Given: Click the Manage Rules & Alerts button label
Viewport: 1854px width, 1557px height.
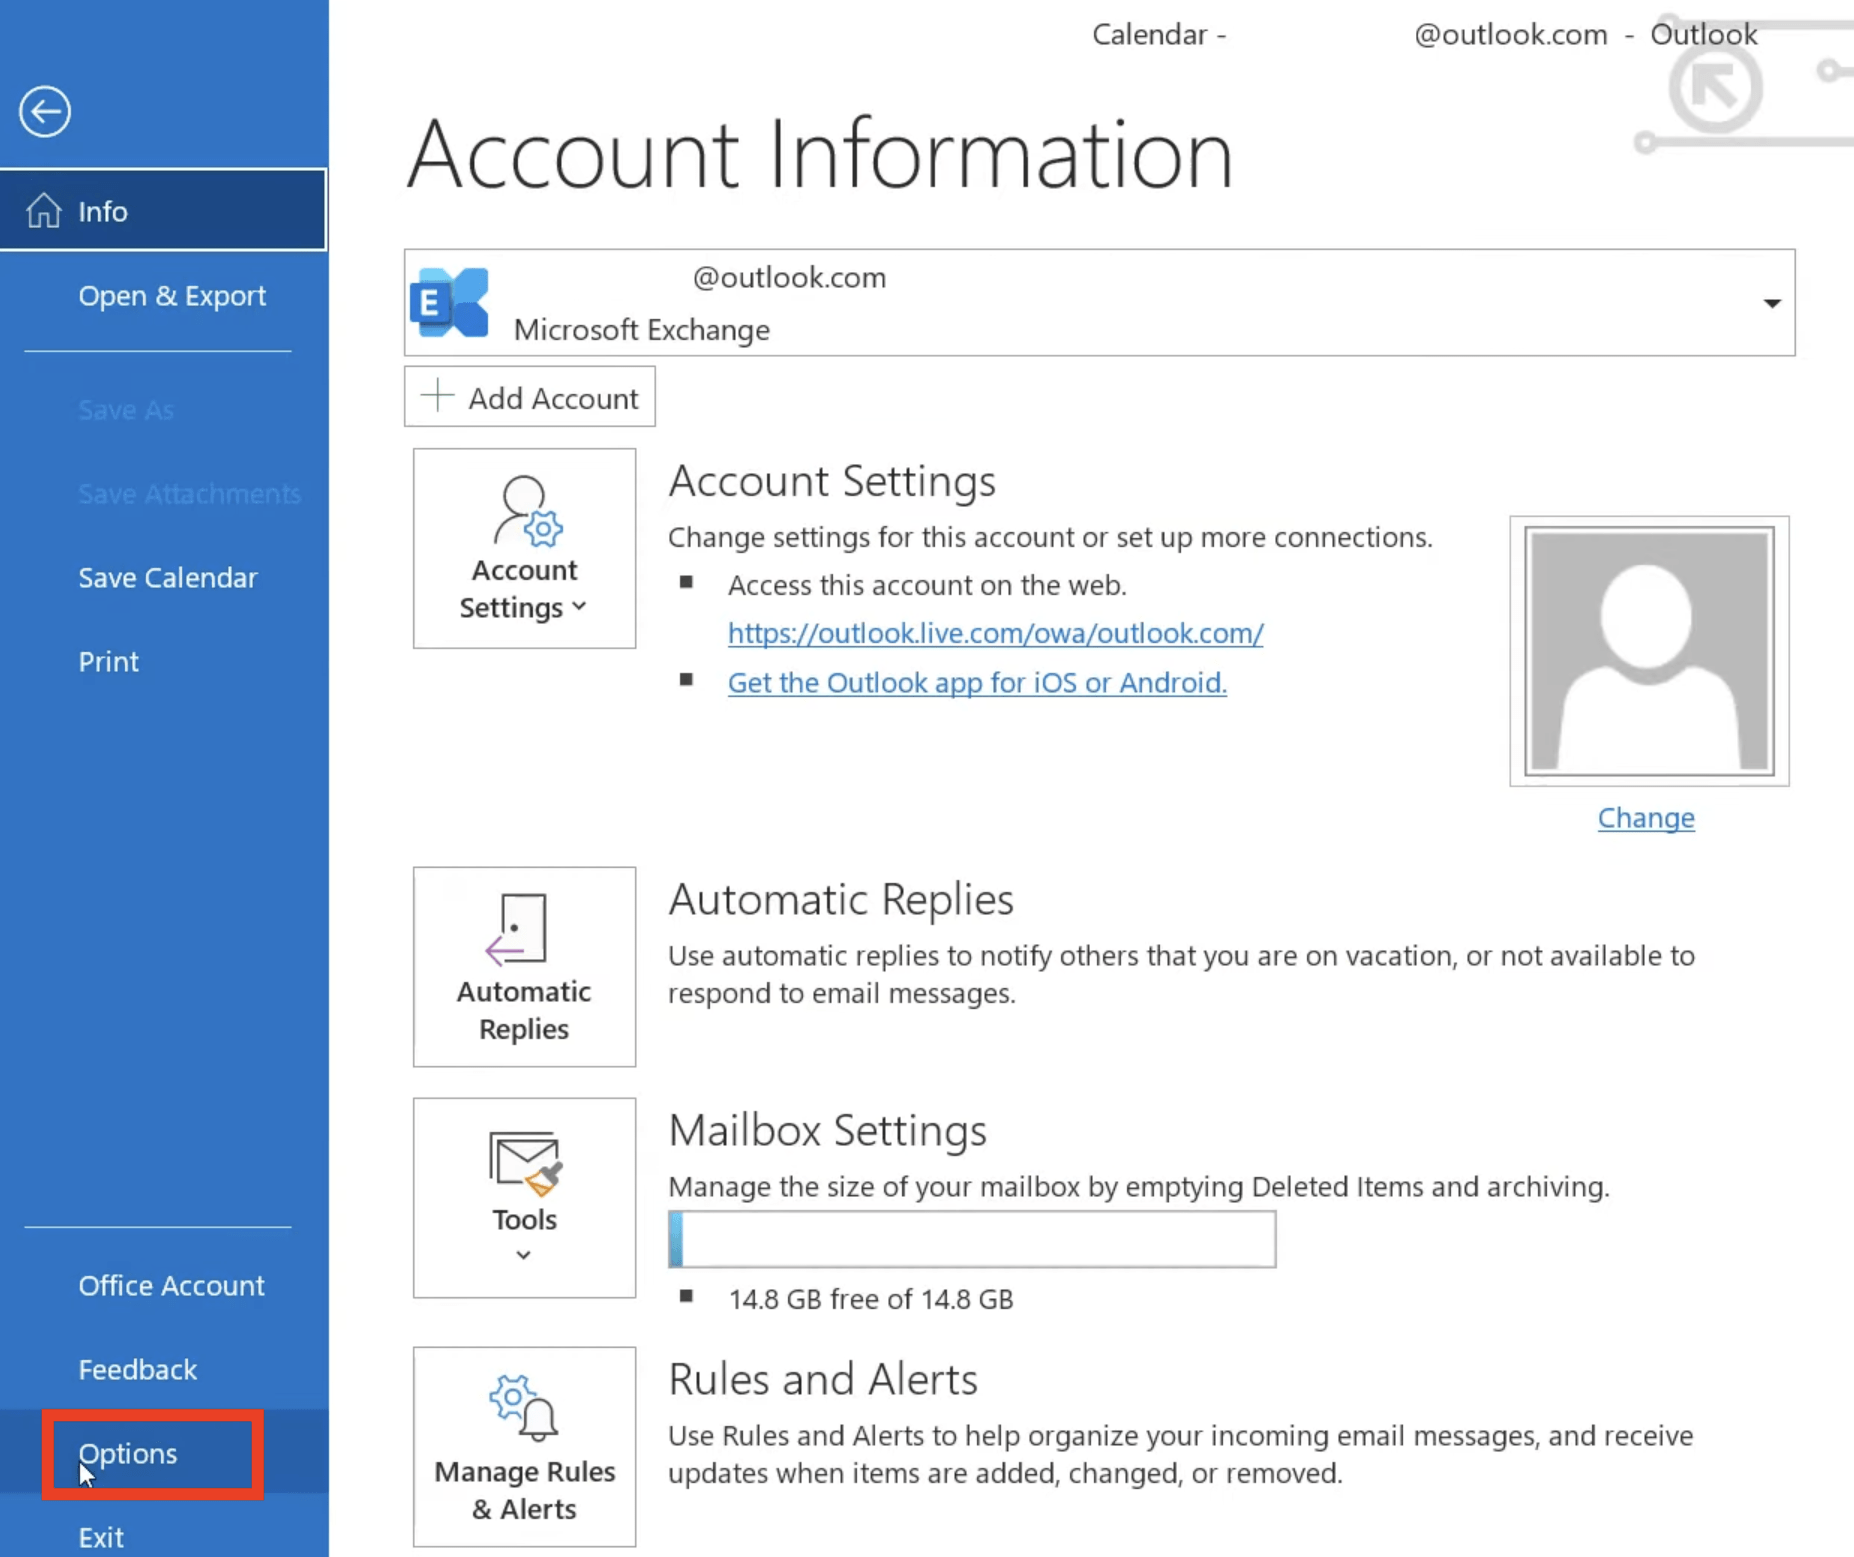Looking at the screenshot, I should tap(524, 1490).
